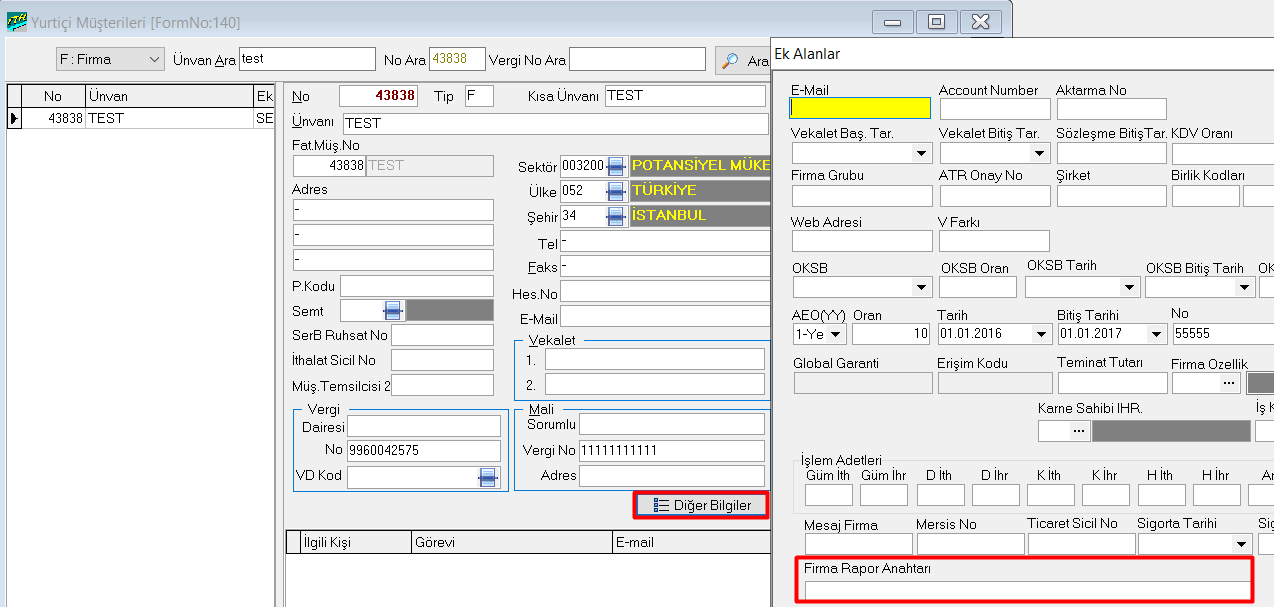This screenshot has height=607, width=1274.
Task: Open the OKSB Bitiş Tarih dropdown
Action: pos(1244,288)
